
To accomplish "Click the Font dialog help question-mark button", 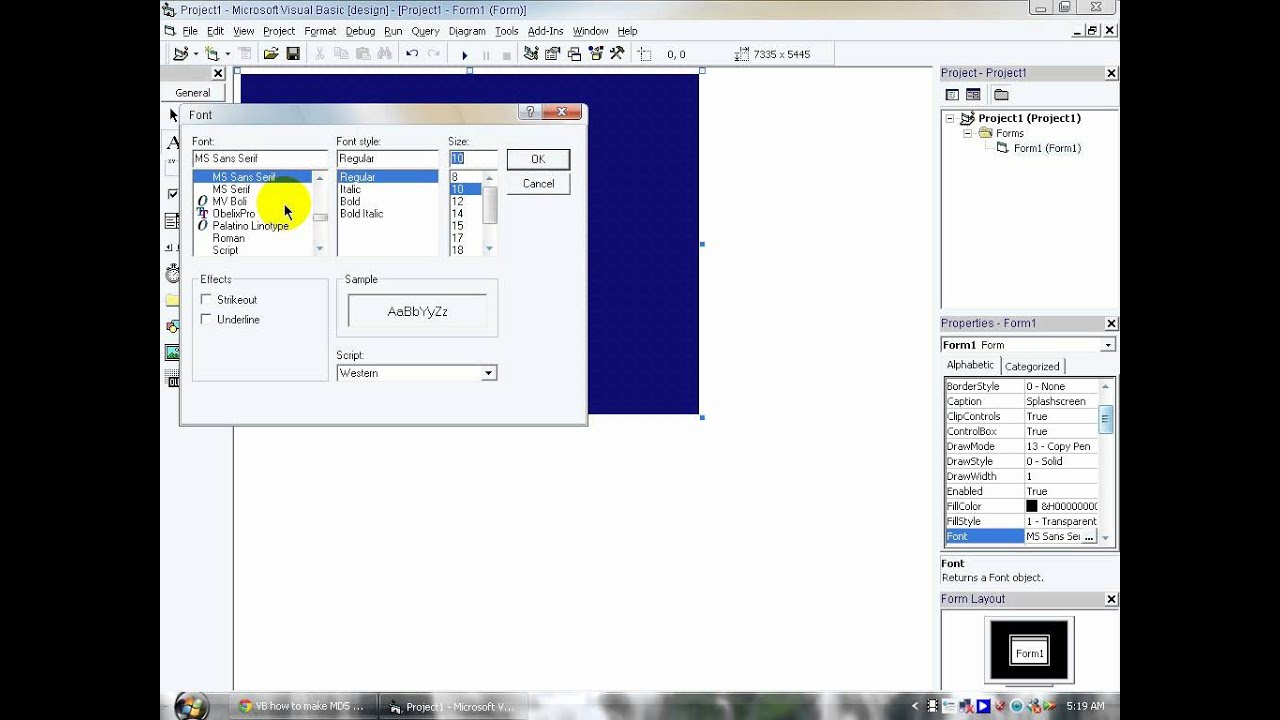I will (x=530, y=112).
